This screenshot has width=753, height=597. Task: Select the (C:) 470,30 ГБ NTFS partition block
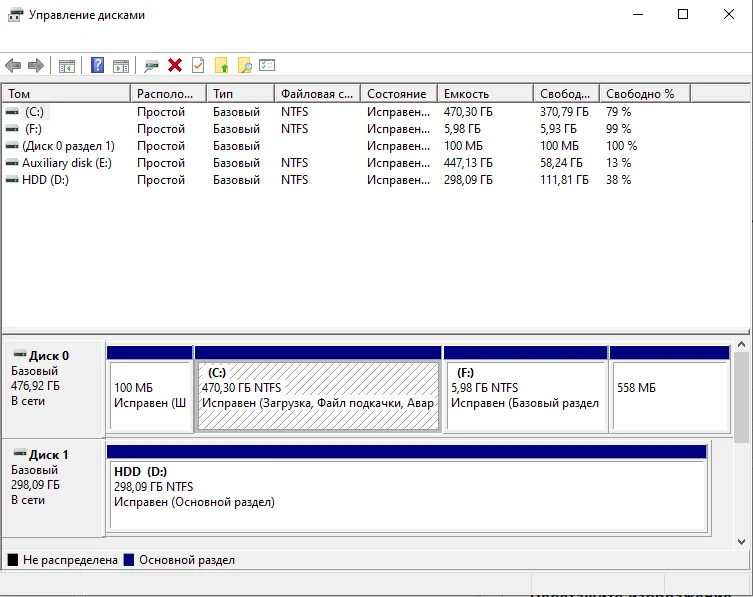318,395
